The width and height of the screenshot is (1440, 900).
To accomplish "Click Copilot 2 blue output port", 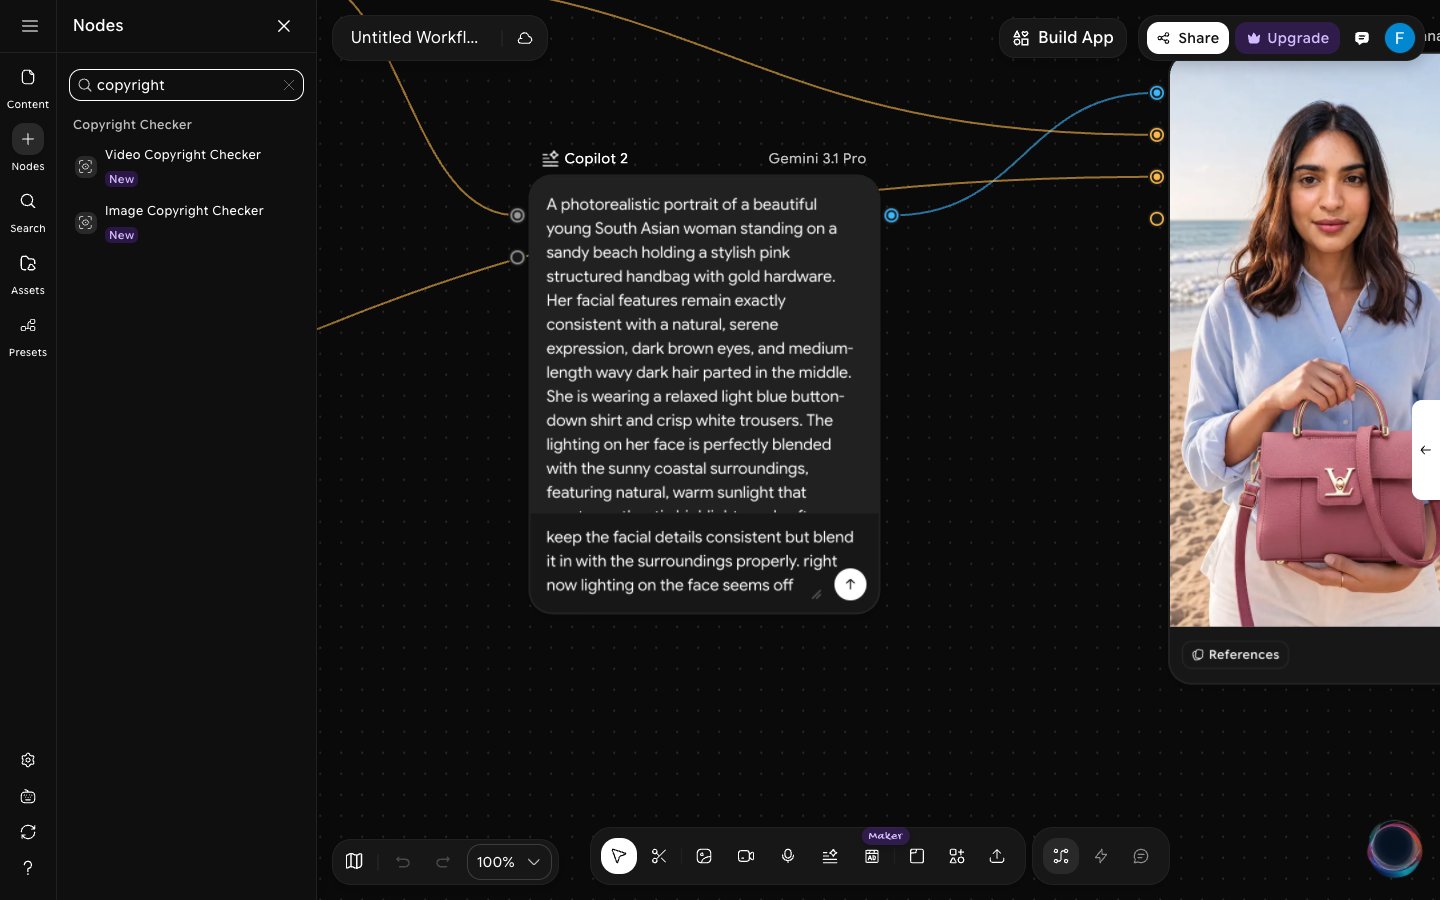I will click(891, 215).
